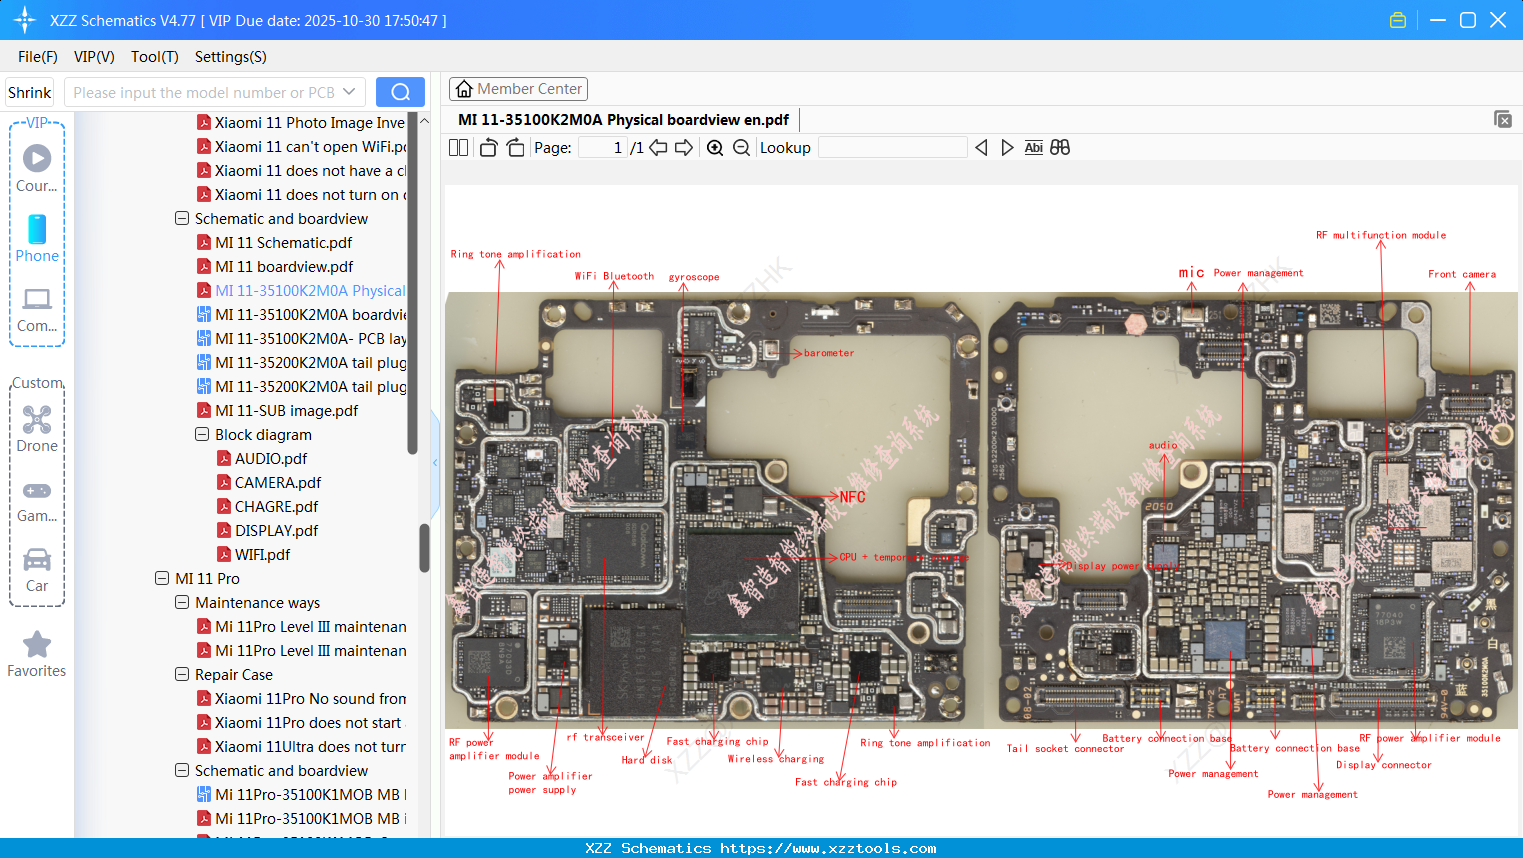Click the printer icon in title bar
The image size is (1523, 858).
click(1397, 19)
